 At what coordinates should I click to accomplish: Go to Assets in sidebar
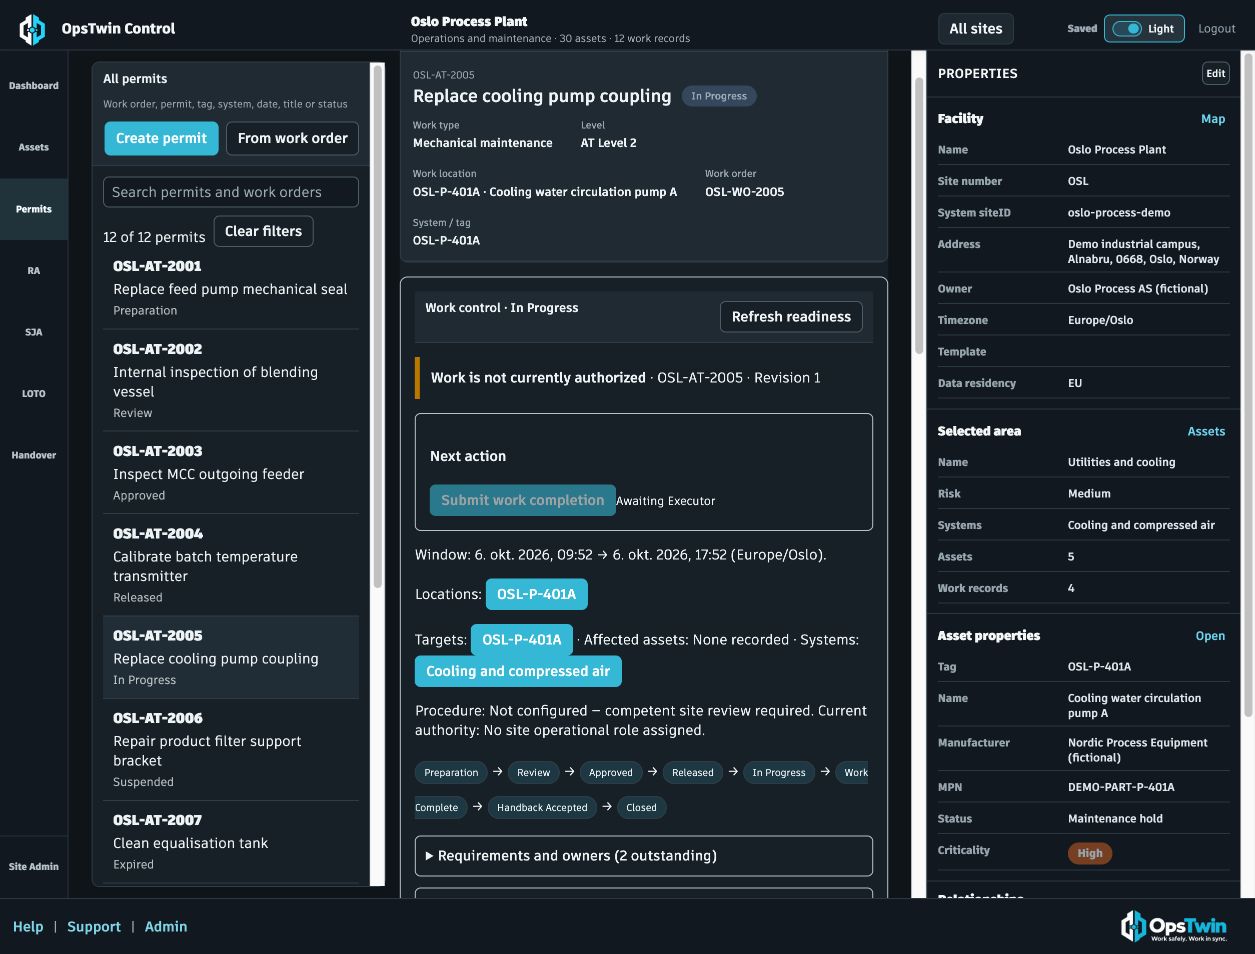tap(34, 147)
